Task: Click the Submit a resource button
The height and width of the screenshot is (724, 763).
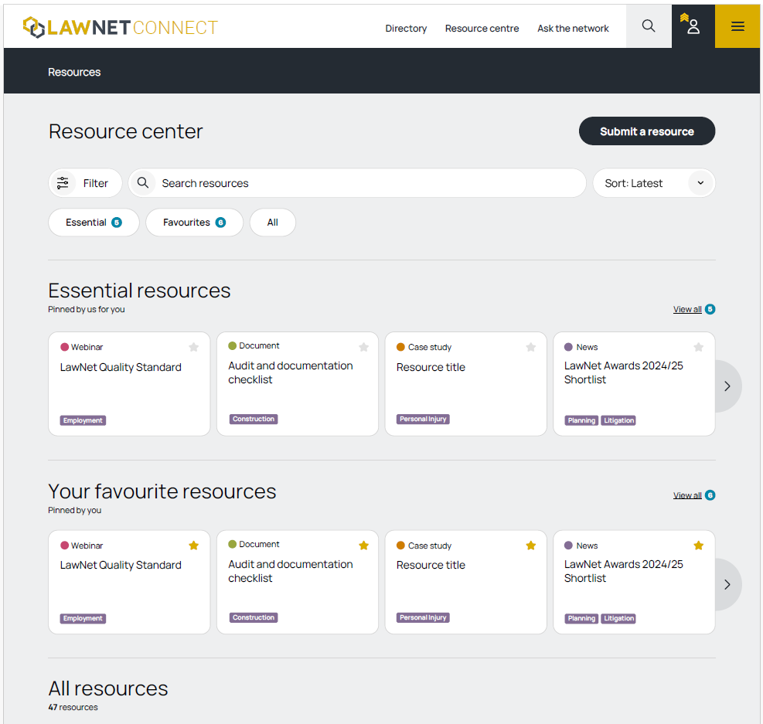Action: (x=647, y=131)
